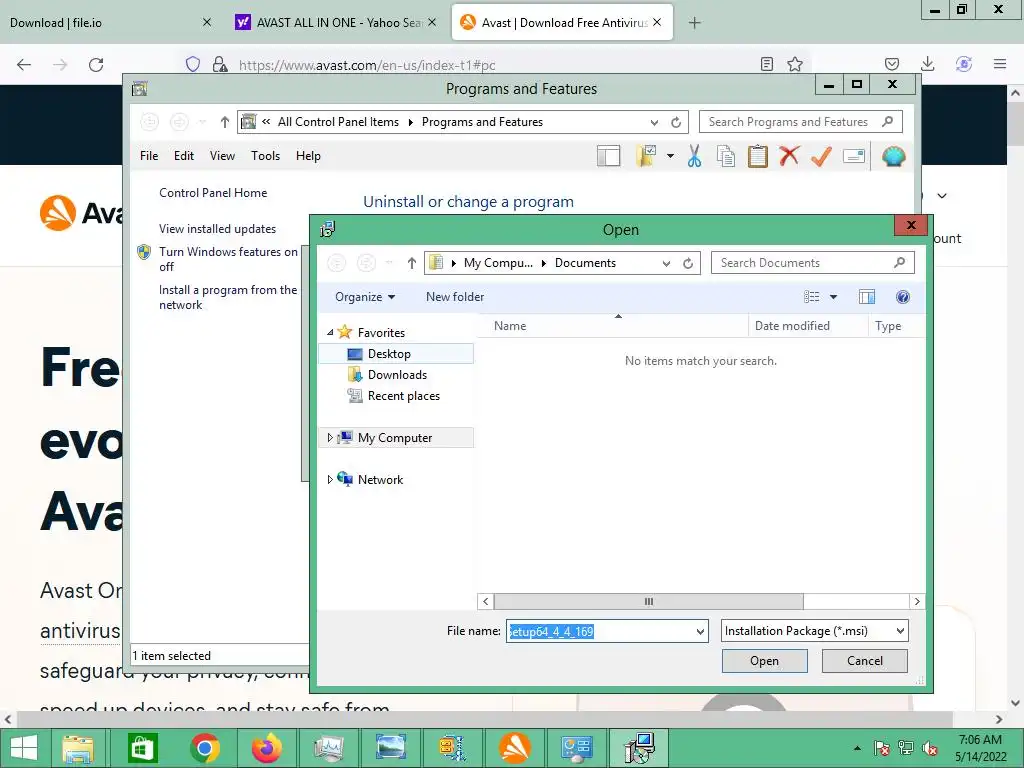
Task: Click the horizontal scrollbar in file list
Action: click(x=648, y=601)
